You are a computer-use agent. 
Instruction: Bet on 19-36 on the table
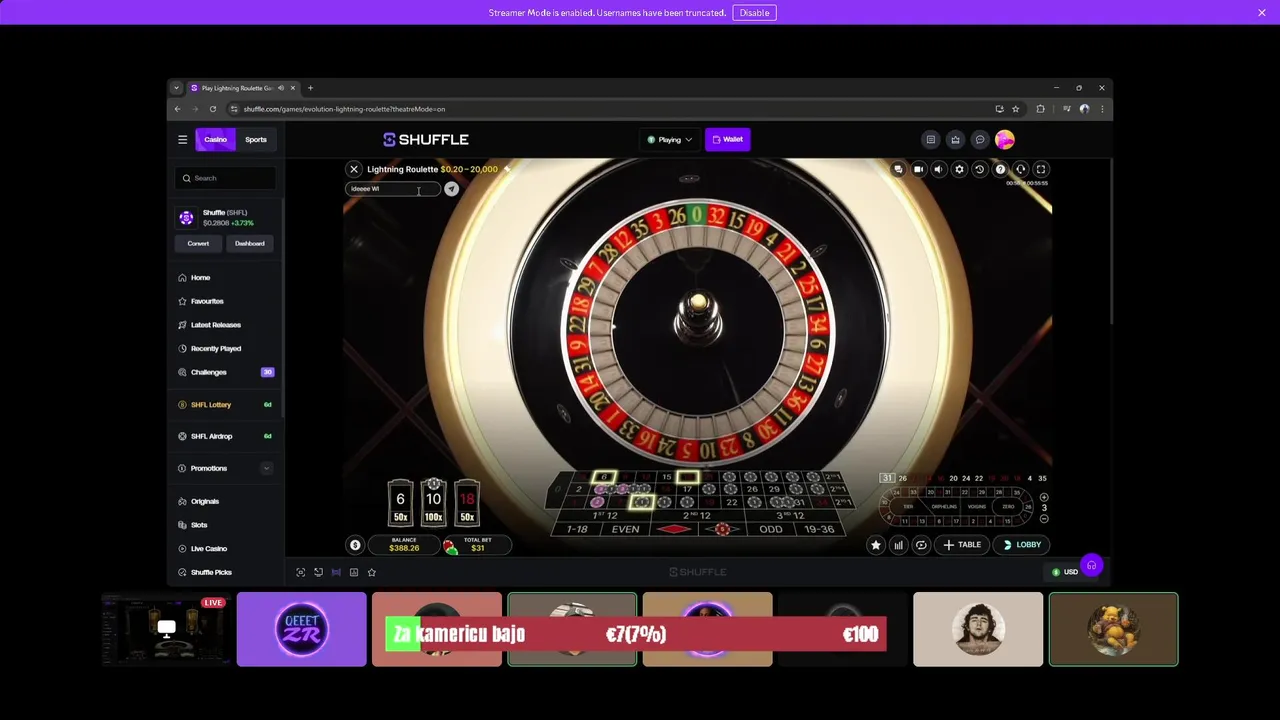pos(819,529)
